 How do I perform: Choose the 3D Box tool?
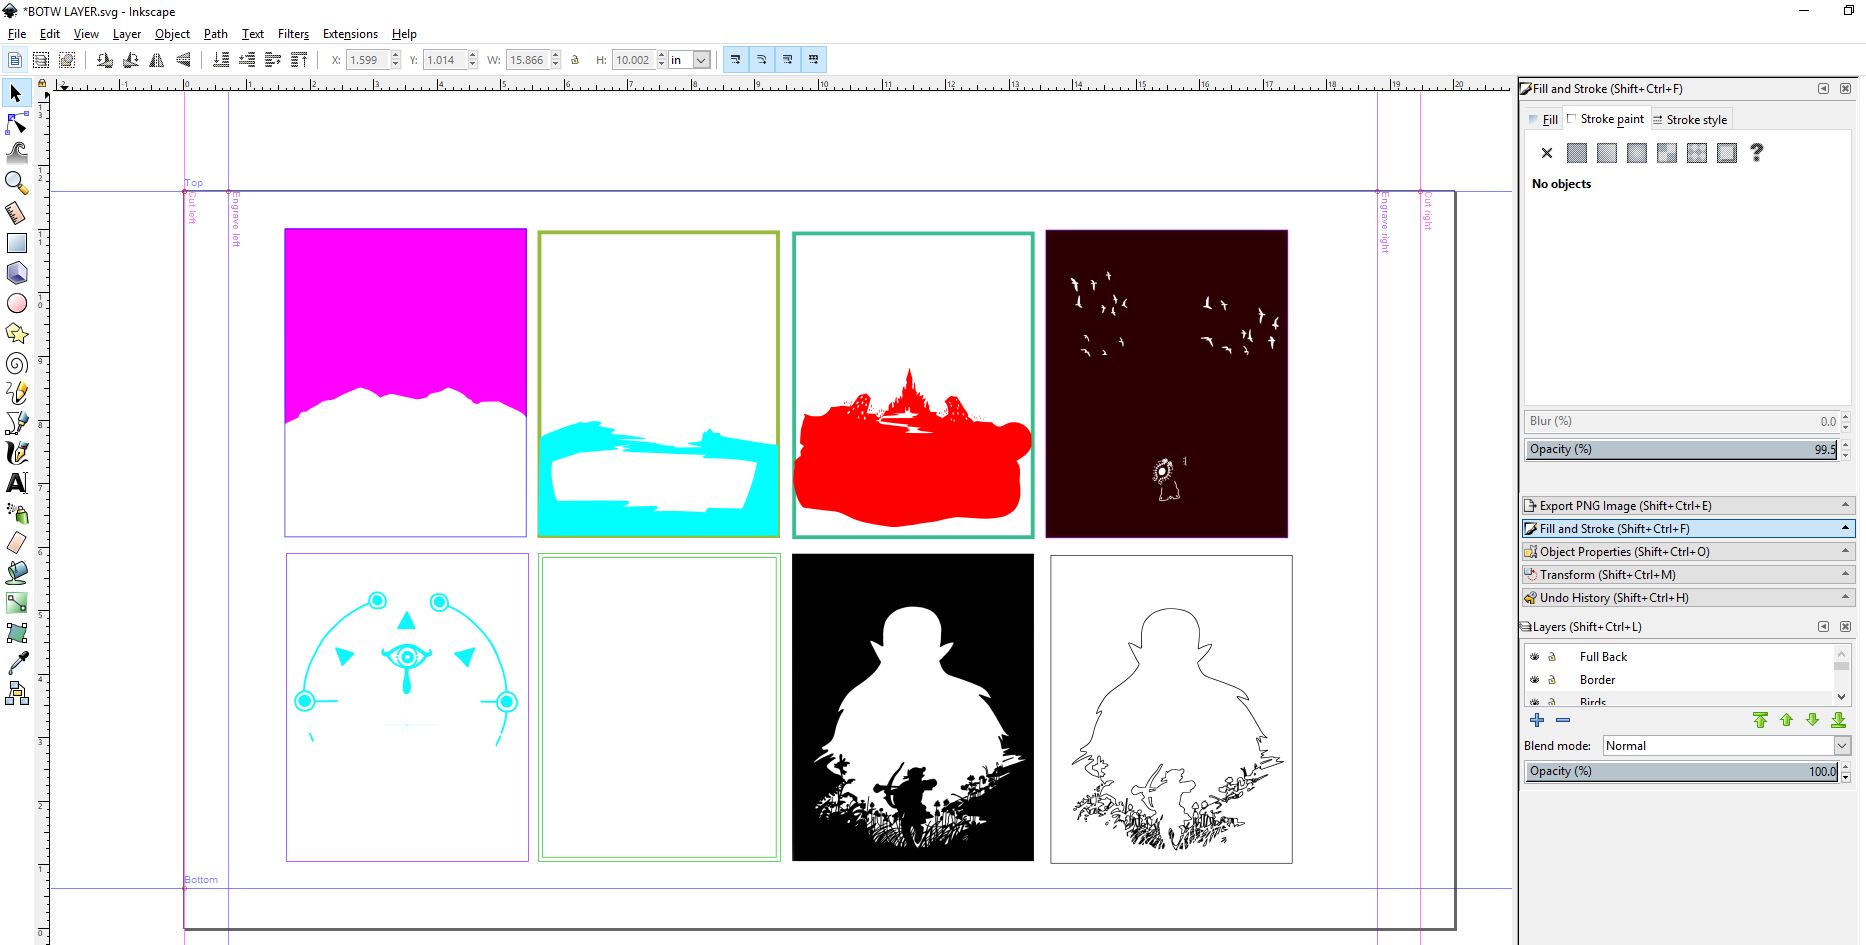[x=16, y=273]
